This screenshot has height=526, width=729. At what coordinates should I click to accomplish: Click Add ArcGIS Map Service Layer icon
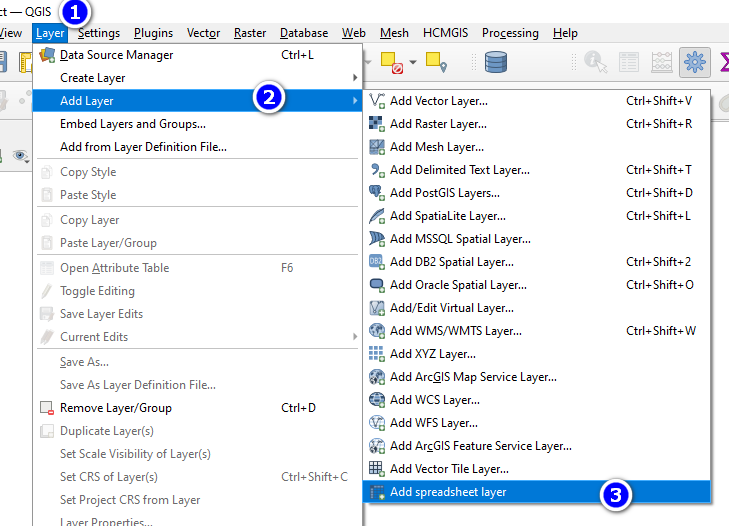click(377, 377)
